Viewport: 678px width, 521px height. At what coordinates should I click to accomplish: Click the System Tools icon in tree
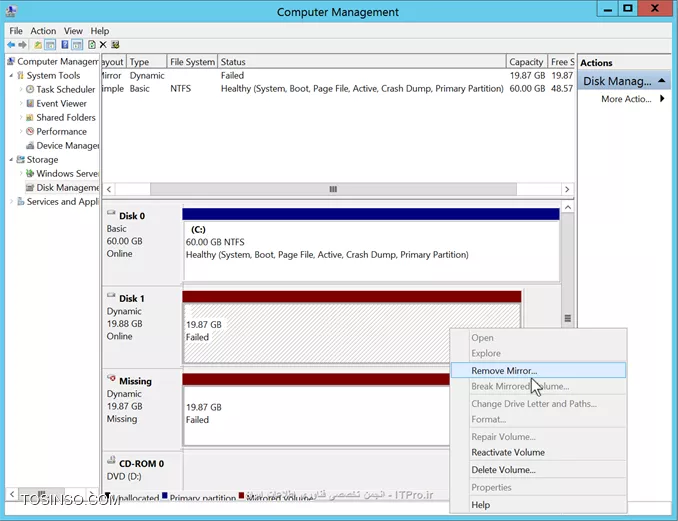(x=20, y=76)
